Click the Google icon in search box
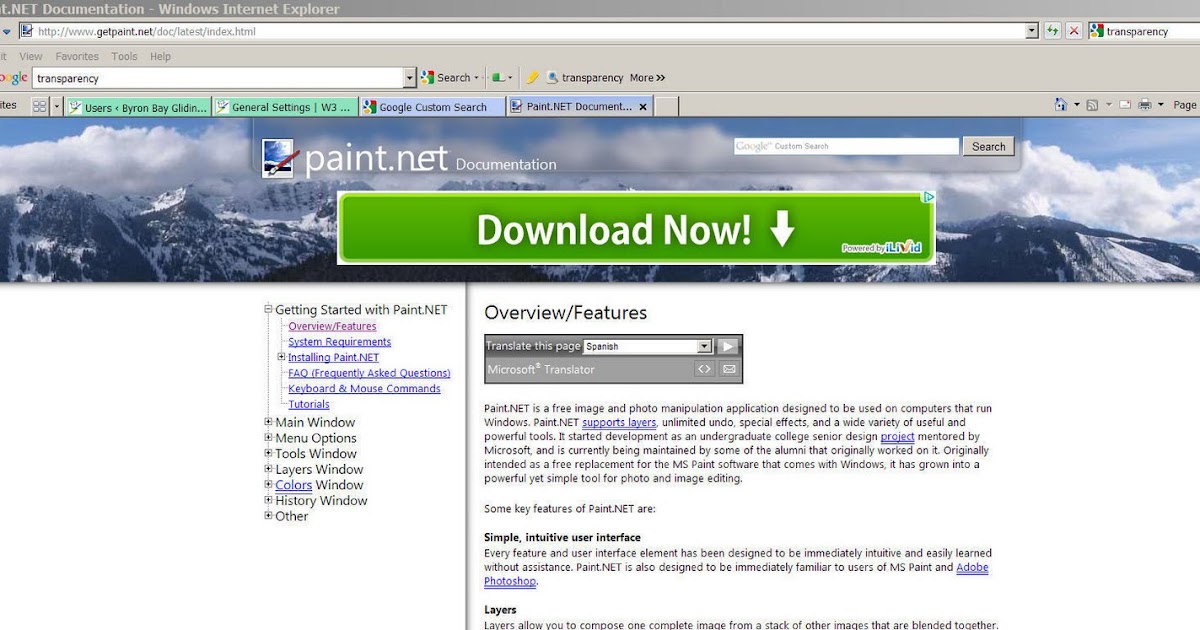The image size is (1200, 630). tap(1096, 31)
